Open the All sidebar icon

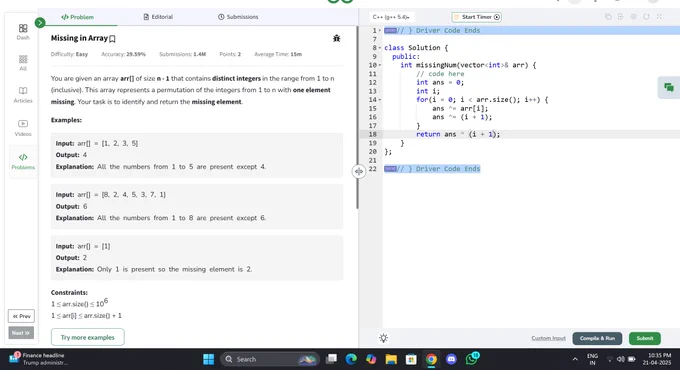[23, 63]
